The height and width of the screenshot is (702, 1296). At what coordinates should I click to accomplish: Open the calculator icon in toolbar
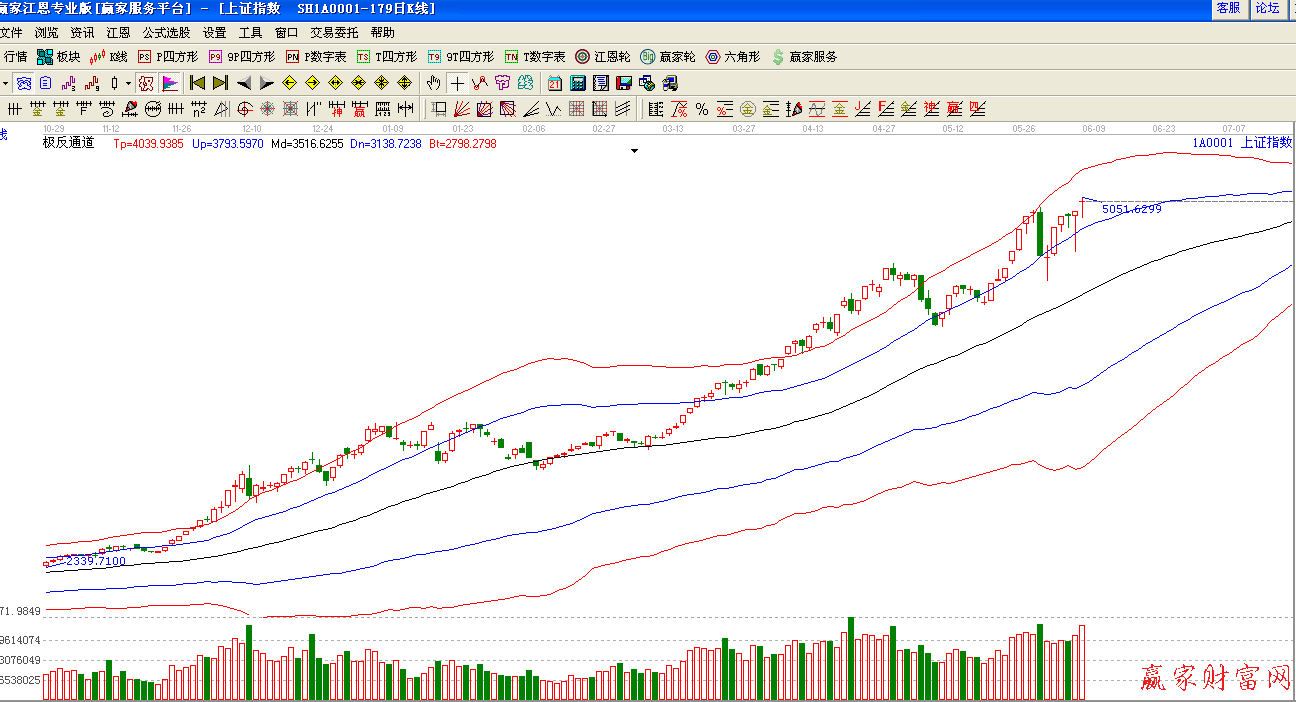tap(577, 83)
